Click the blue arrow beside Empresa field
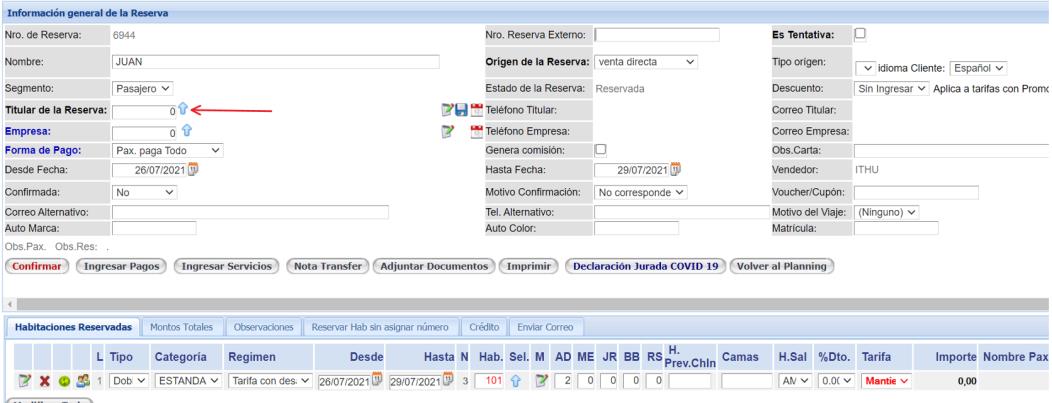 pyautogui.click(x=187, y=131)
